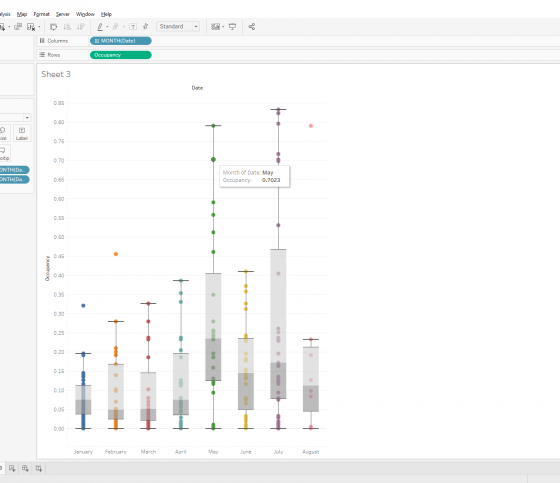Open the mark type dropdown arrow
The height and width of the screenshot is (483, 560).
tap(27, 118)
